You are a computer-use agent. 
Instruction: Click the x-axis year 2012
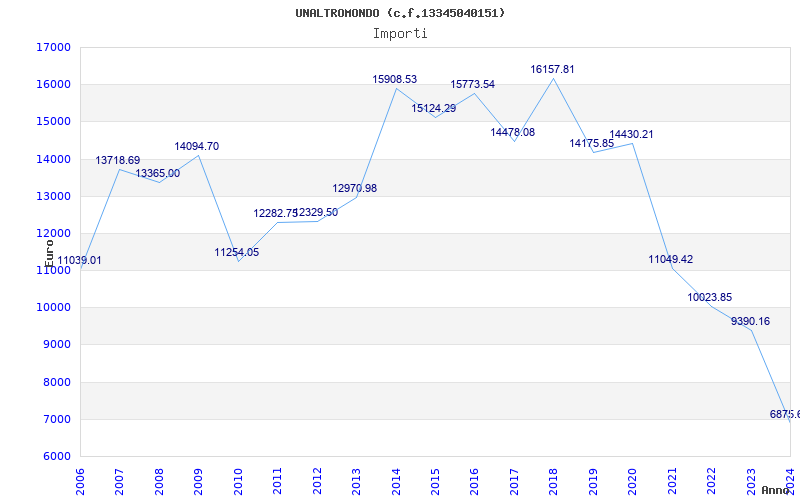317,481
